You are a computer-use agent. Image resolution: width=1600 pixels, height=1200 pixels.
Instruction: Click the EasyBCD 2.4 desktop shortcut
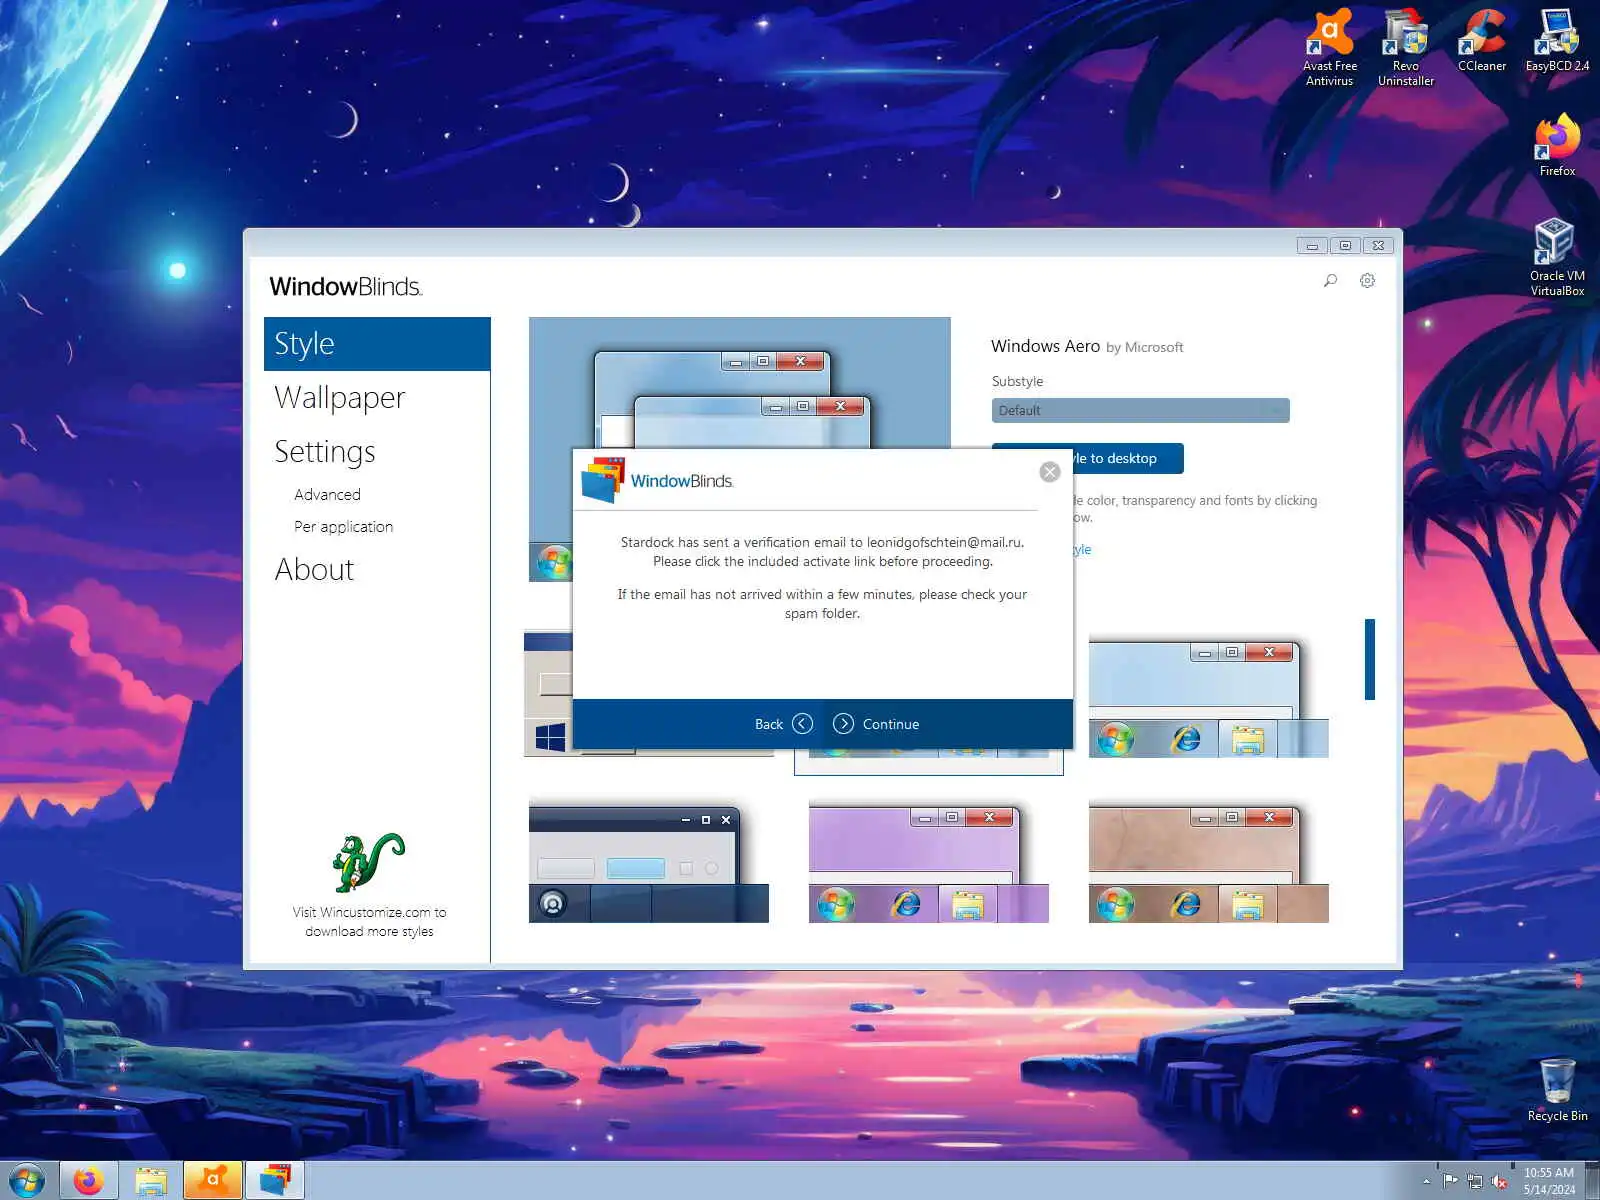pos(1557,41)
